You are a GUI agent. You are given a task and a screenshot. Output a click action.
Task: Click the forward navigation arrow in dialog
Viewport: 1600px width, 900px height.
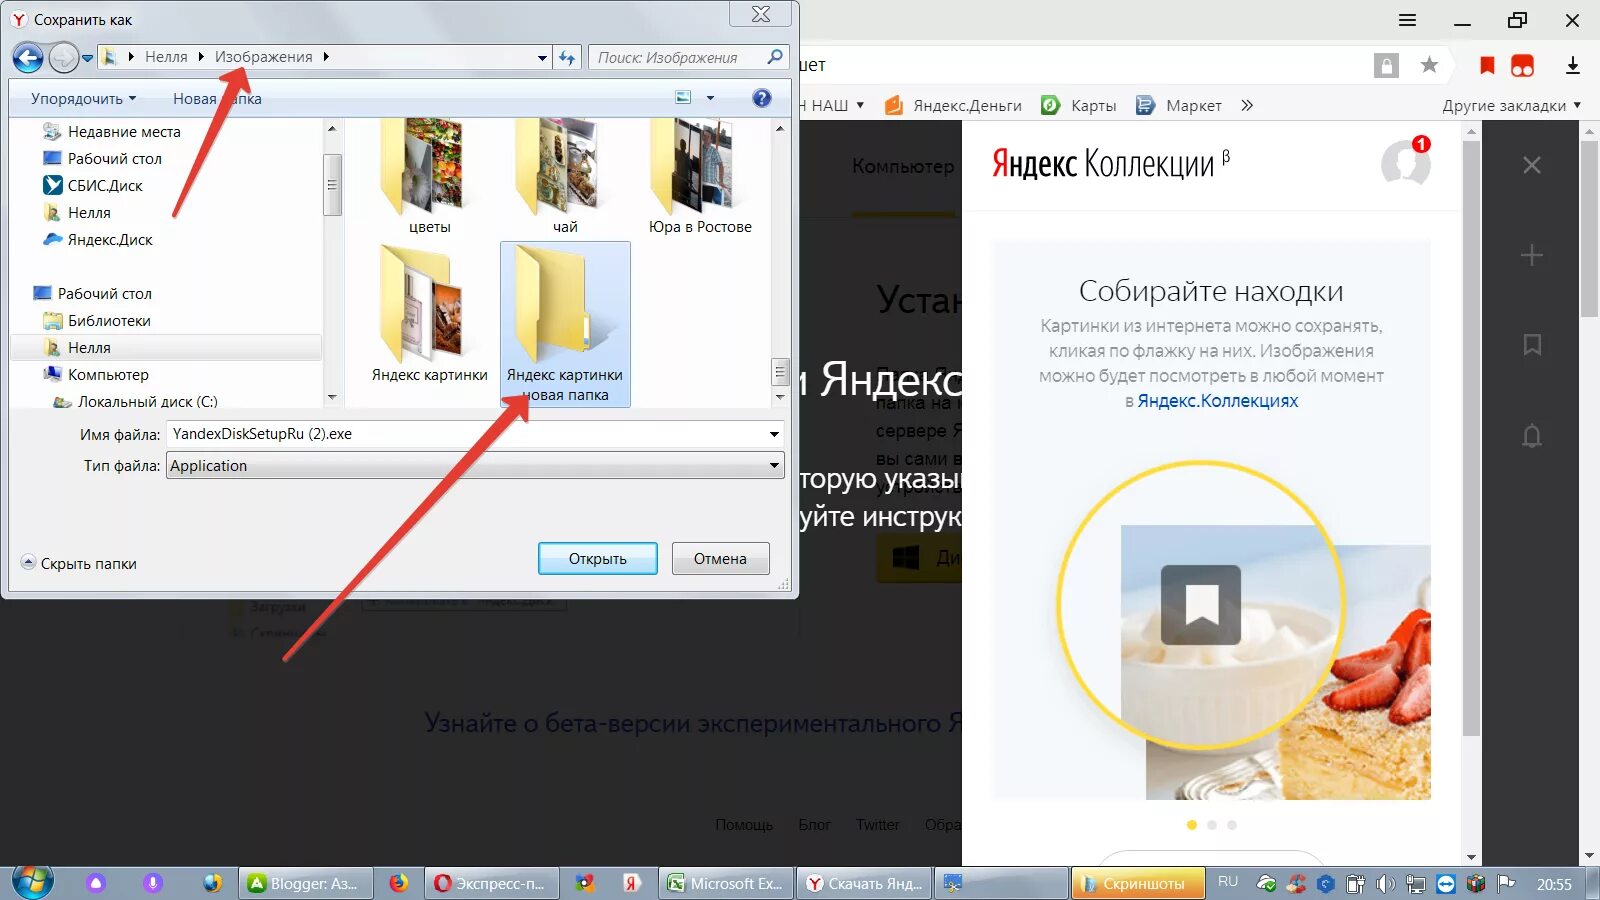point(63,58)
